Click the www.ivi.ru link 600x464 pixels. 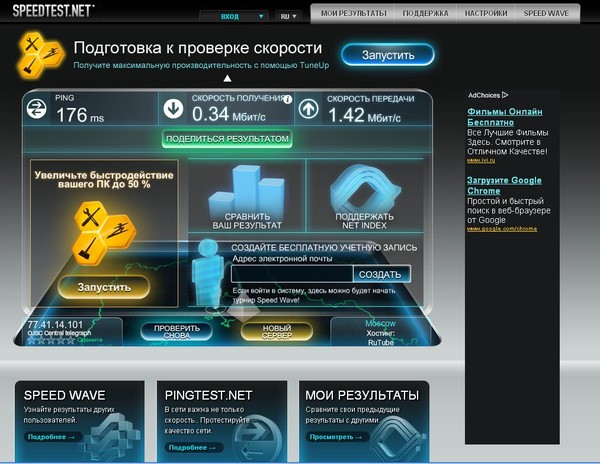click(481, 161)
